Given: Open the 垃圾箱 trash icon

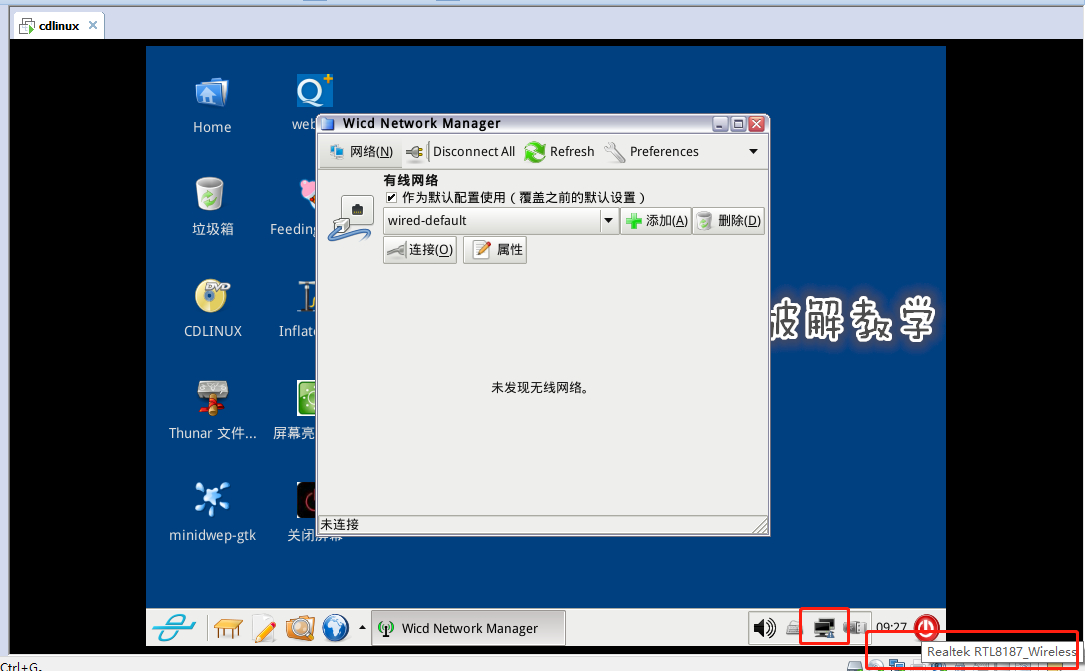Looking at the screenshot, I should [x=212, y=206].
